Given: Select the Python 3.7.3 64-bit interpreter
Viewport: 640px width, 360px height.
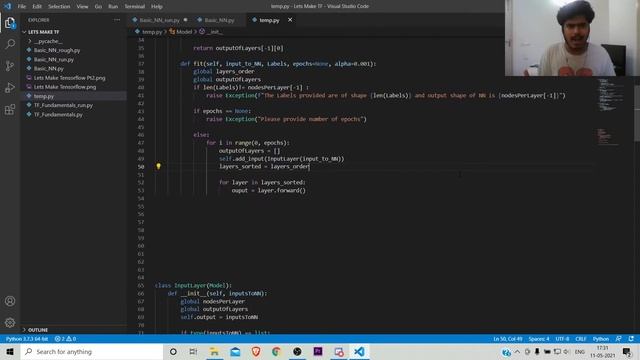Looking at the screenshot, I should click(x=27, y=339).
